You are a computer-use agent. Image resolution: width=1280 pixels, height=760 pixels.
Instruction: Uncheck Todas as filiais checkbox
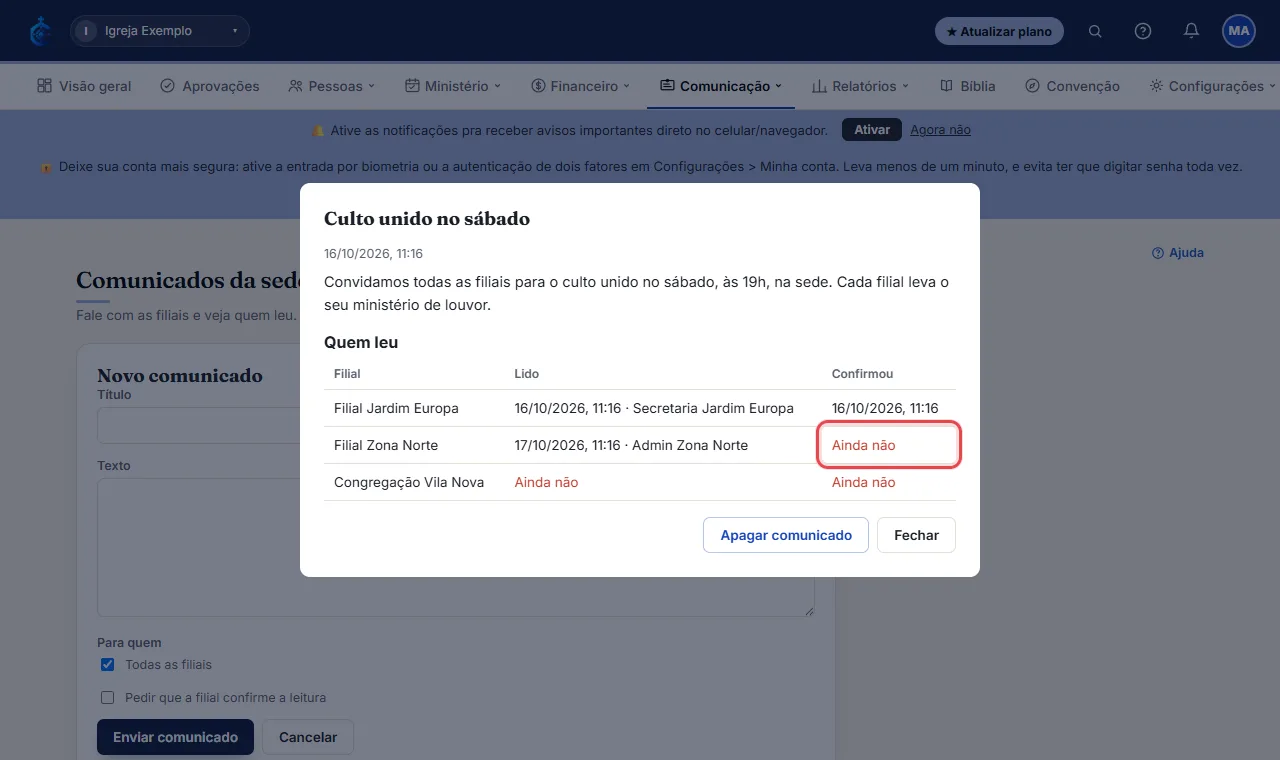click(108, 665)
